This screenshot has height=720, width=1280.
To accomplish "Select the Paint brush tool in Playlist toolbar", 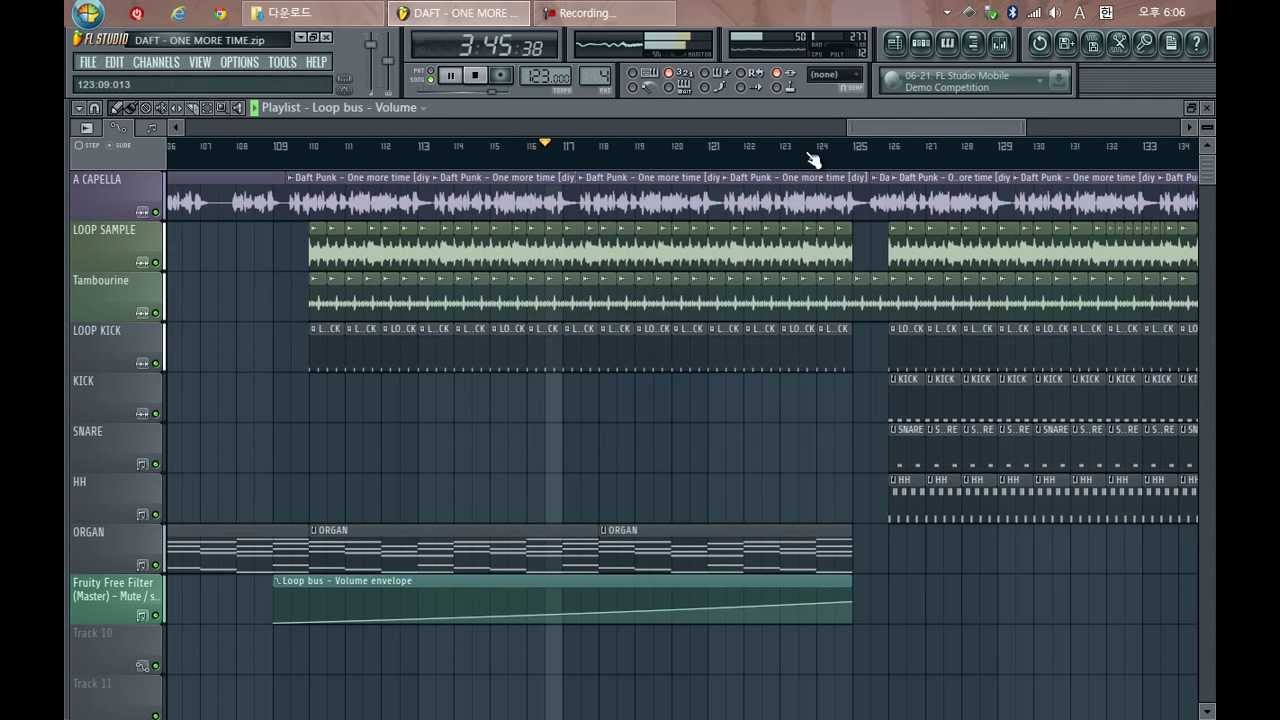I will pos(131,108).
